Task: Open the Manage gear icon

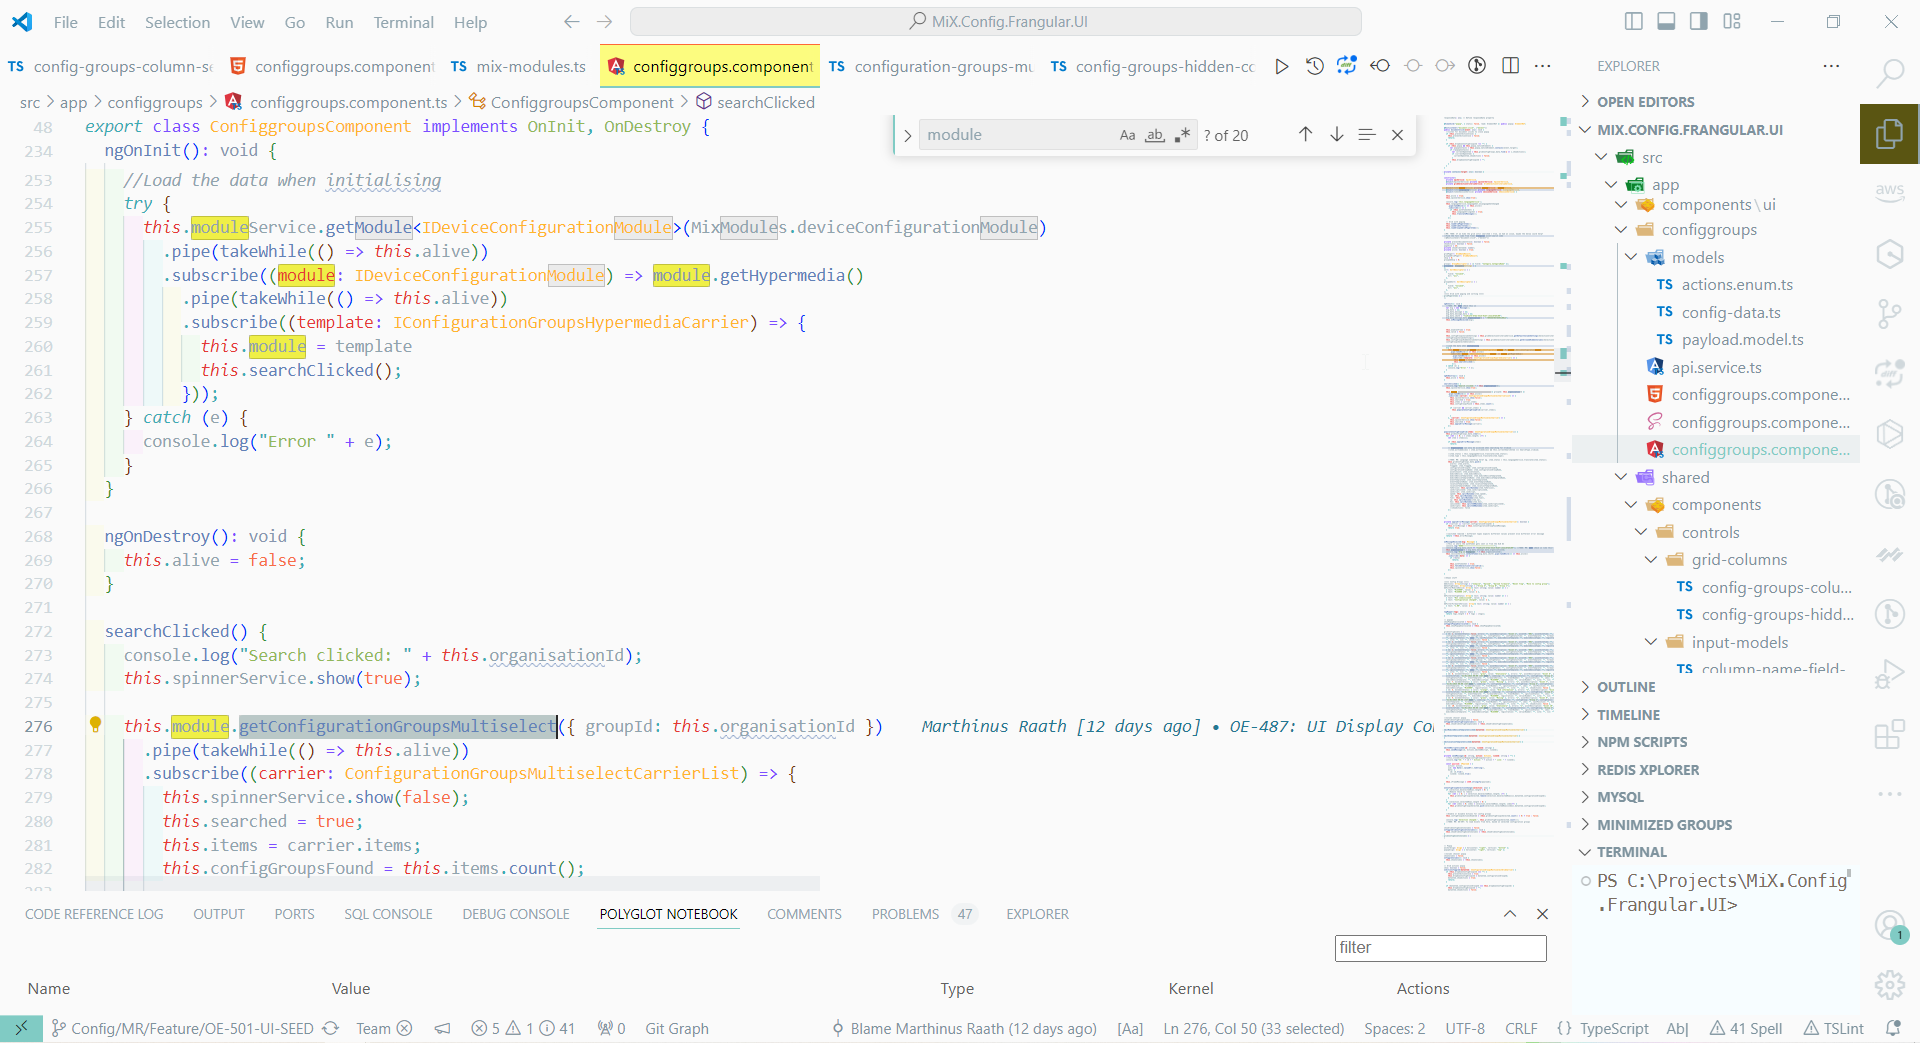Action: tap(1889, 985)
